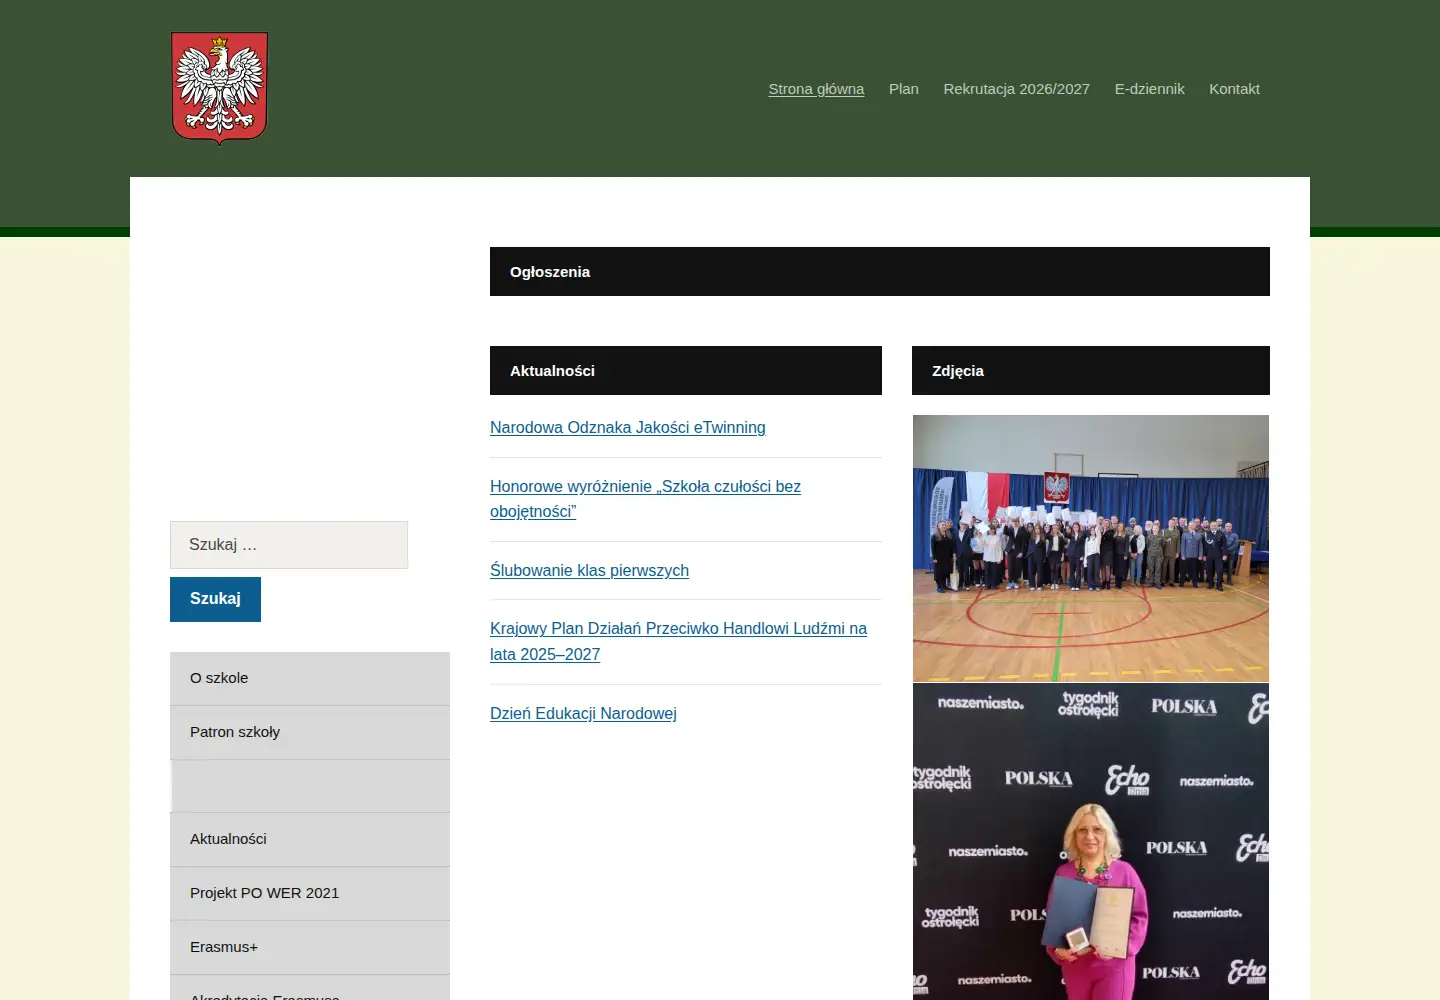Open O szkole in sidebar menu
The image size is (1440, 1000).
[x=310, y=678]
